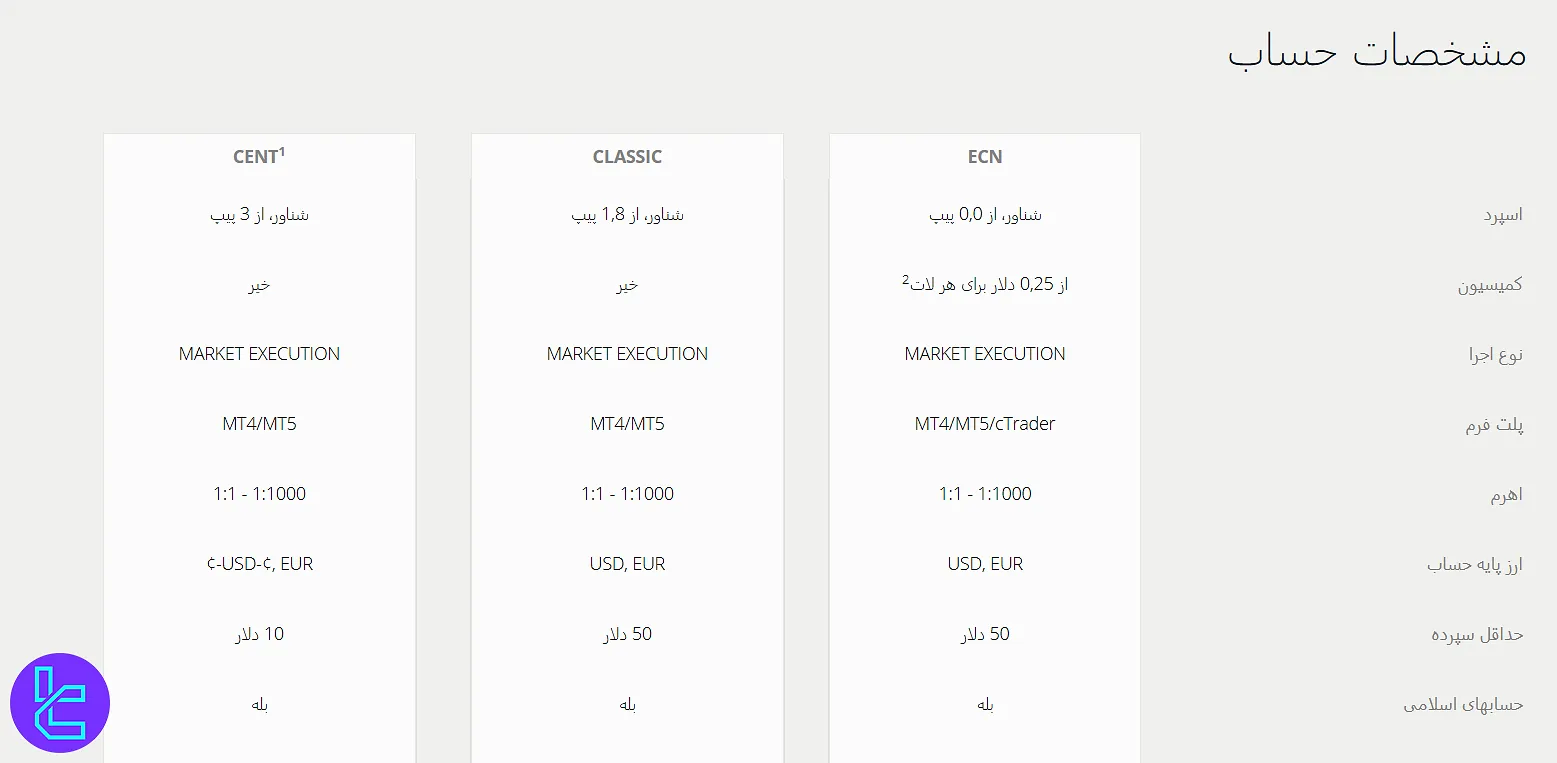Image resolution: width=1557 pixels, height=763 pixels.
Task: Click USD, EUR in the CLASSIC column
Action: (x=627, y=563)
